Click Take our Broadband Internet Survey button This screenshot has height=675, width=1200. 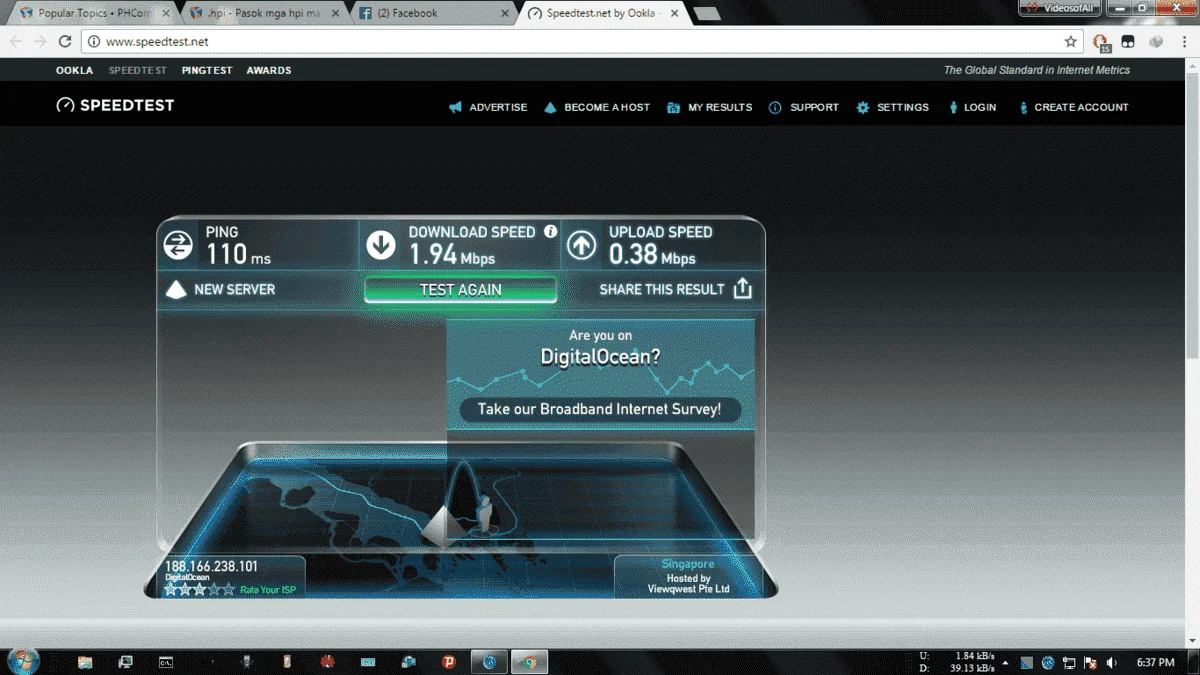point(599,409)
